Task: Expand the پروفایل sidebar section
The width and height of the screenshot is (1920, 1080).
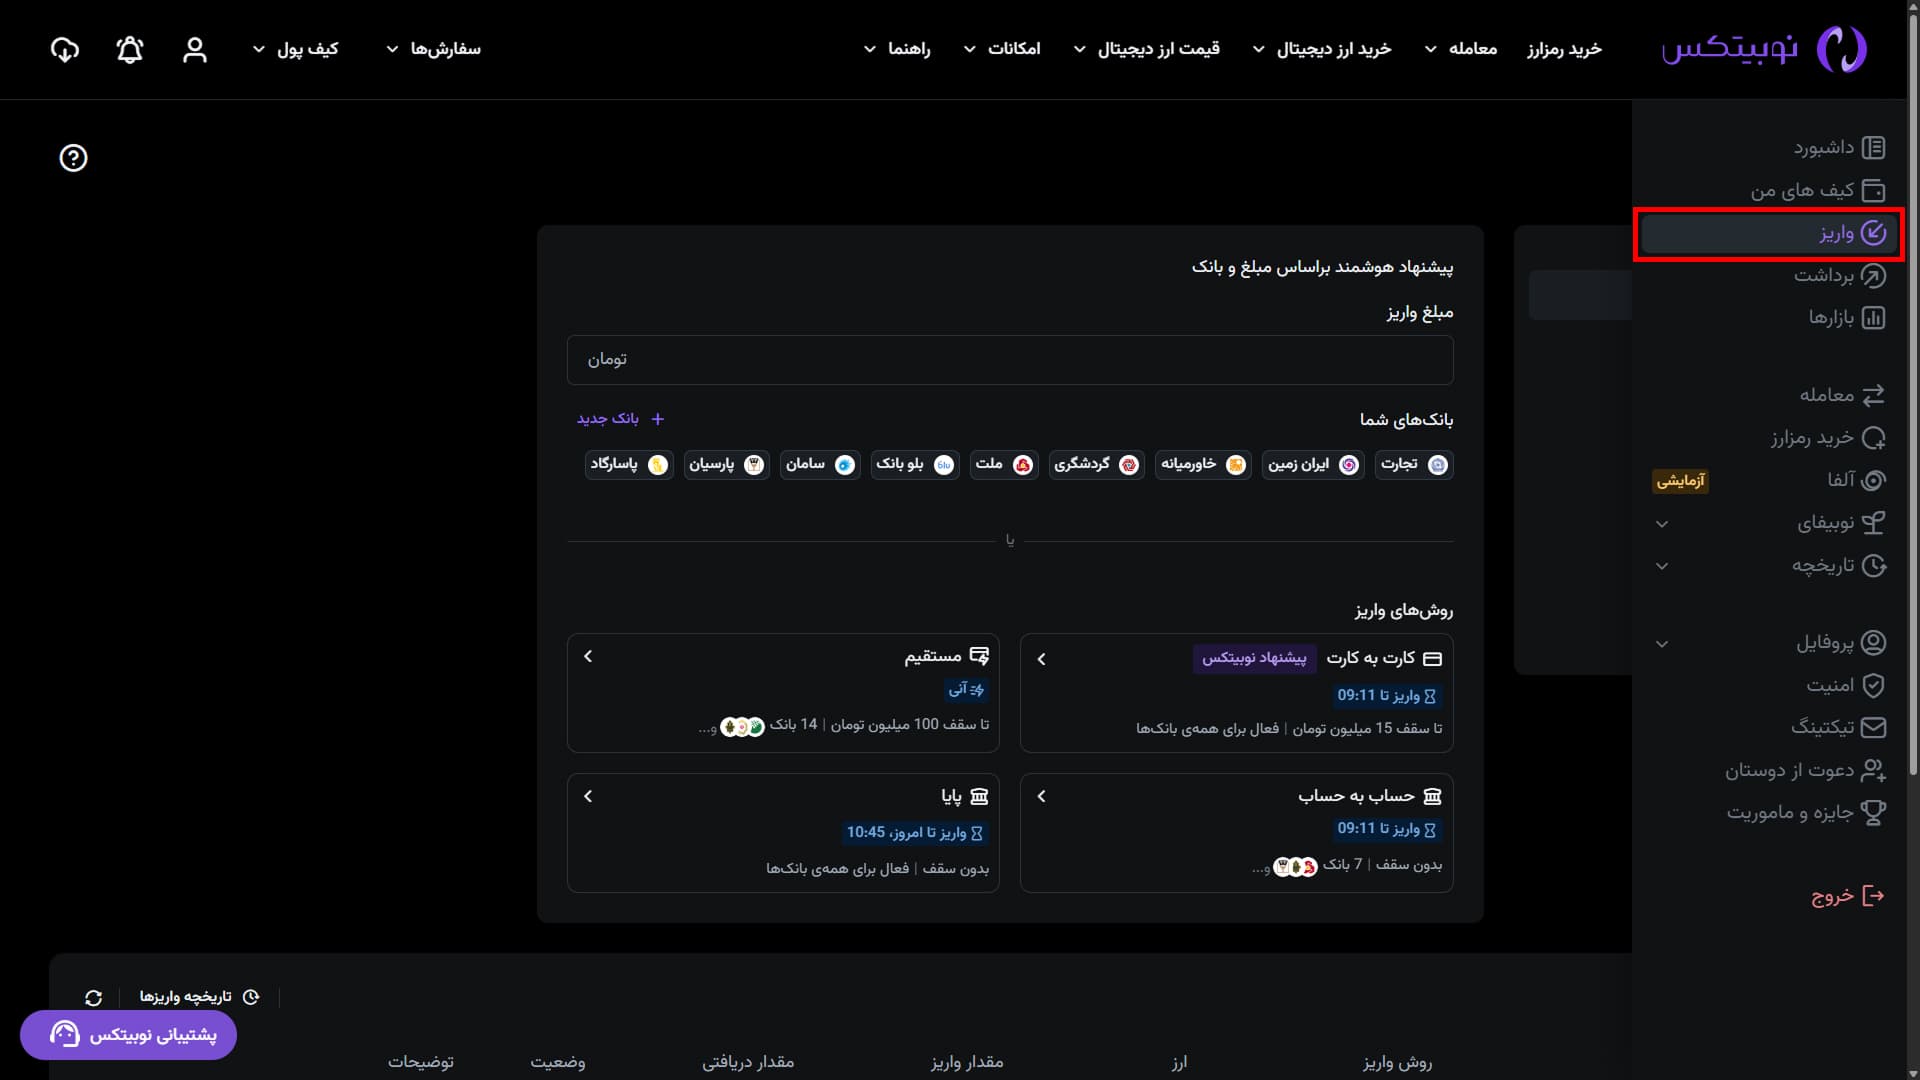Action: (x=1662, y=643)
